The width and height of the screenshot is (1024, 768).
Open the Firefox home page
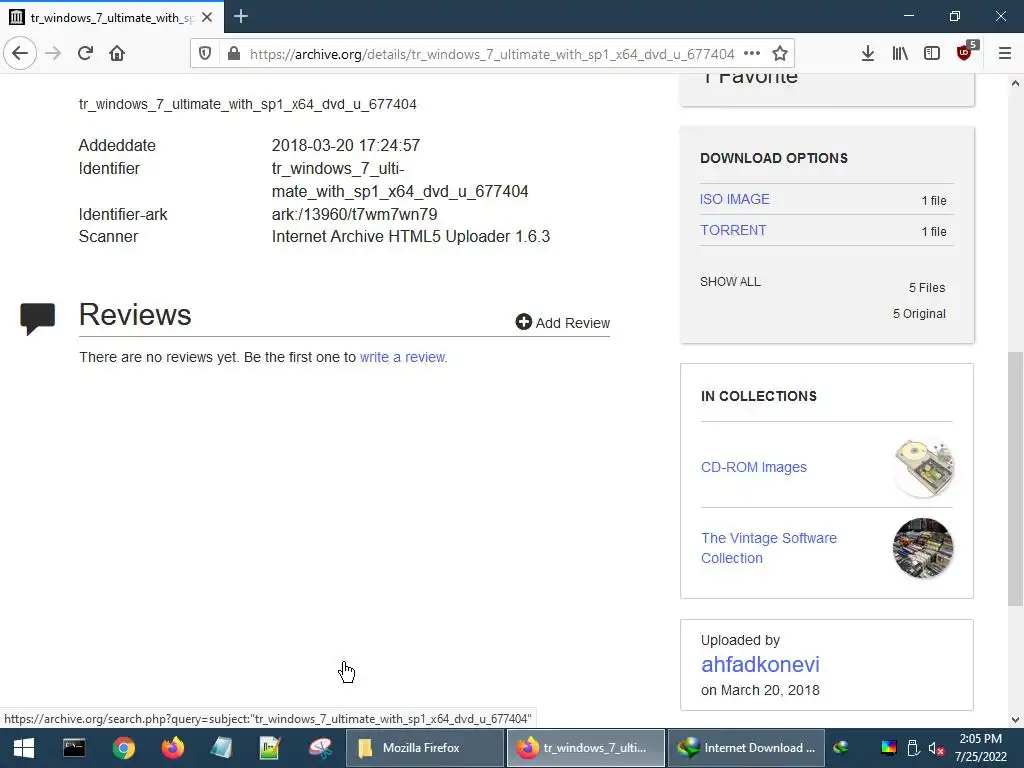pyautogui.click(x=117, y=54)
